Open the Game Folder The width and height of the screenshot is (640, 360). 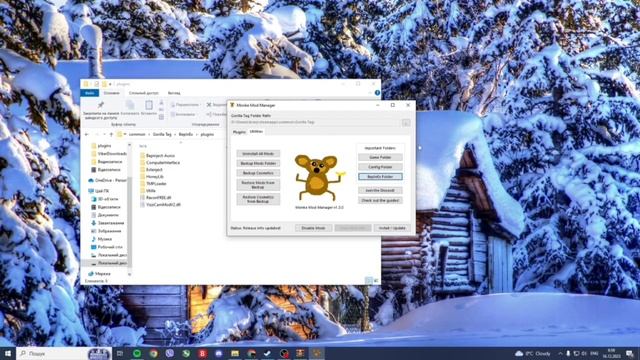(x=380, y=157)
